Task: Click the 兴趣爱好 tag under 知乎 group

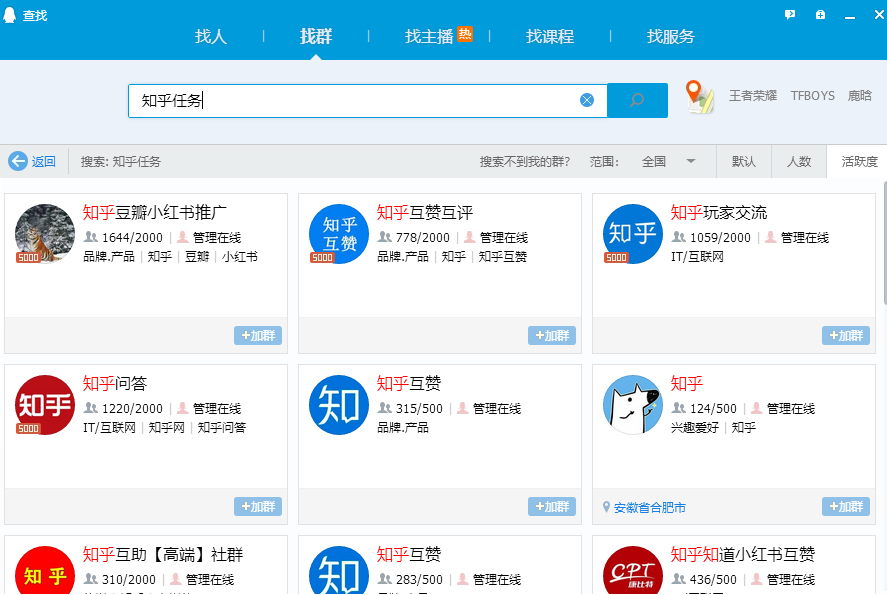Action: click(x=695, y=428)
